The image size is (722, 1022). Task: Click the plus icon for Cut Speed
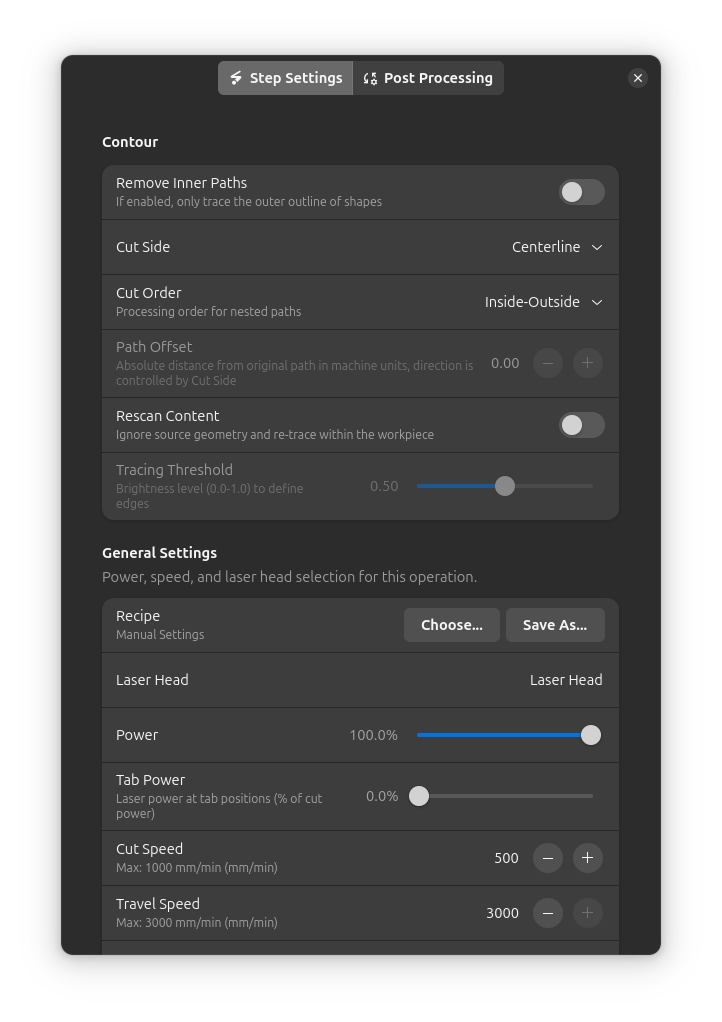(587, 858)
